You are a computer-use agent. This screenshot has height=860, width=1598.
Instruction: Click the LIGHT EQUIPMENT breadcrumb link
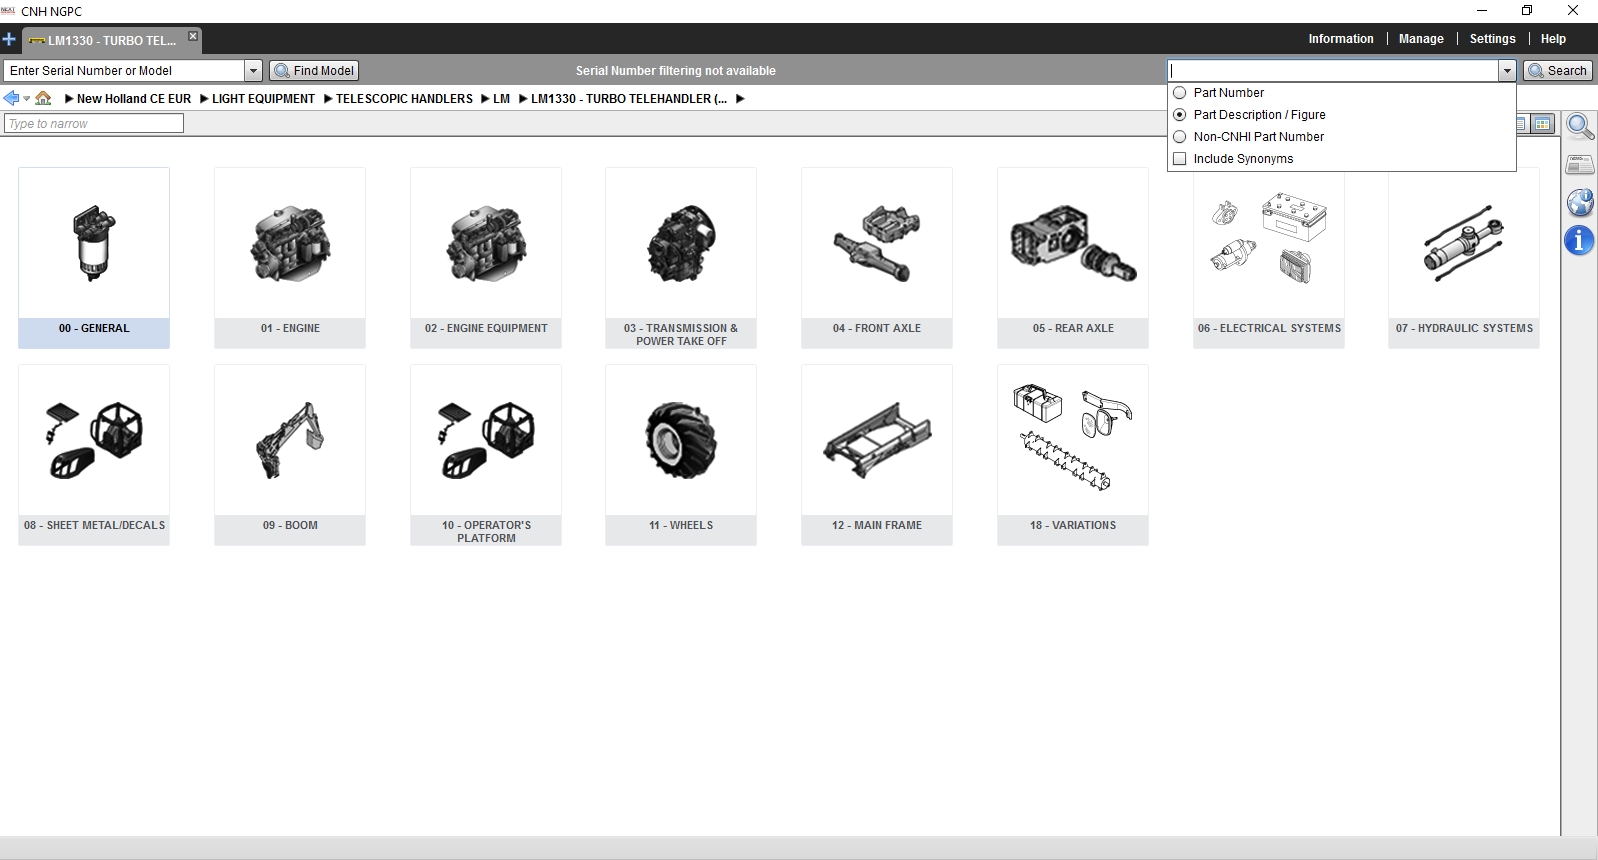tap(263, 99)
